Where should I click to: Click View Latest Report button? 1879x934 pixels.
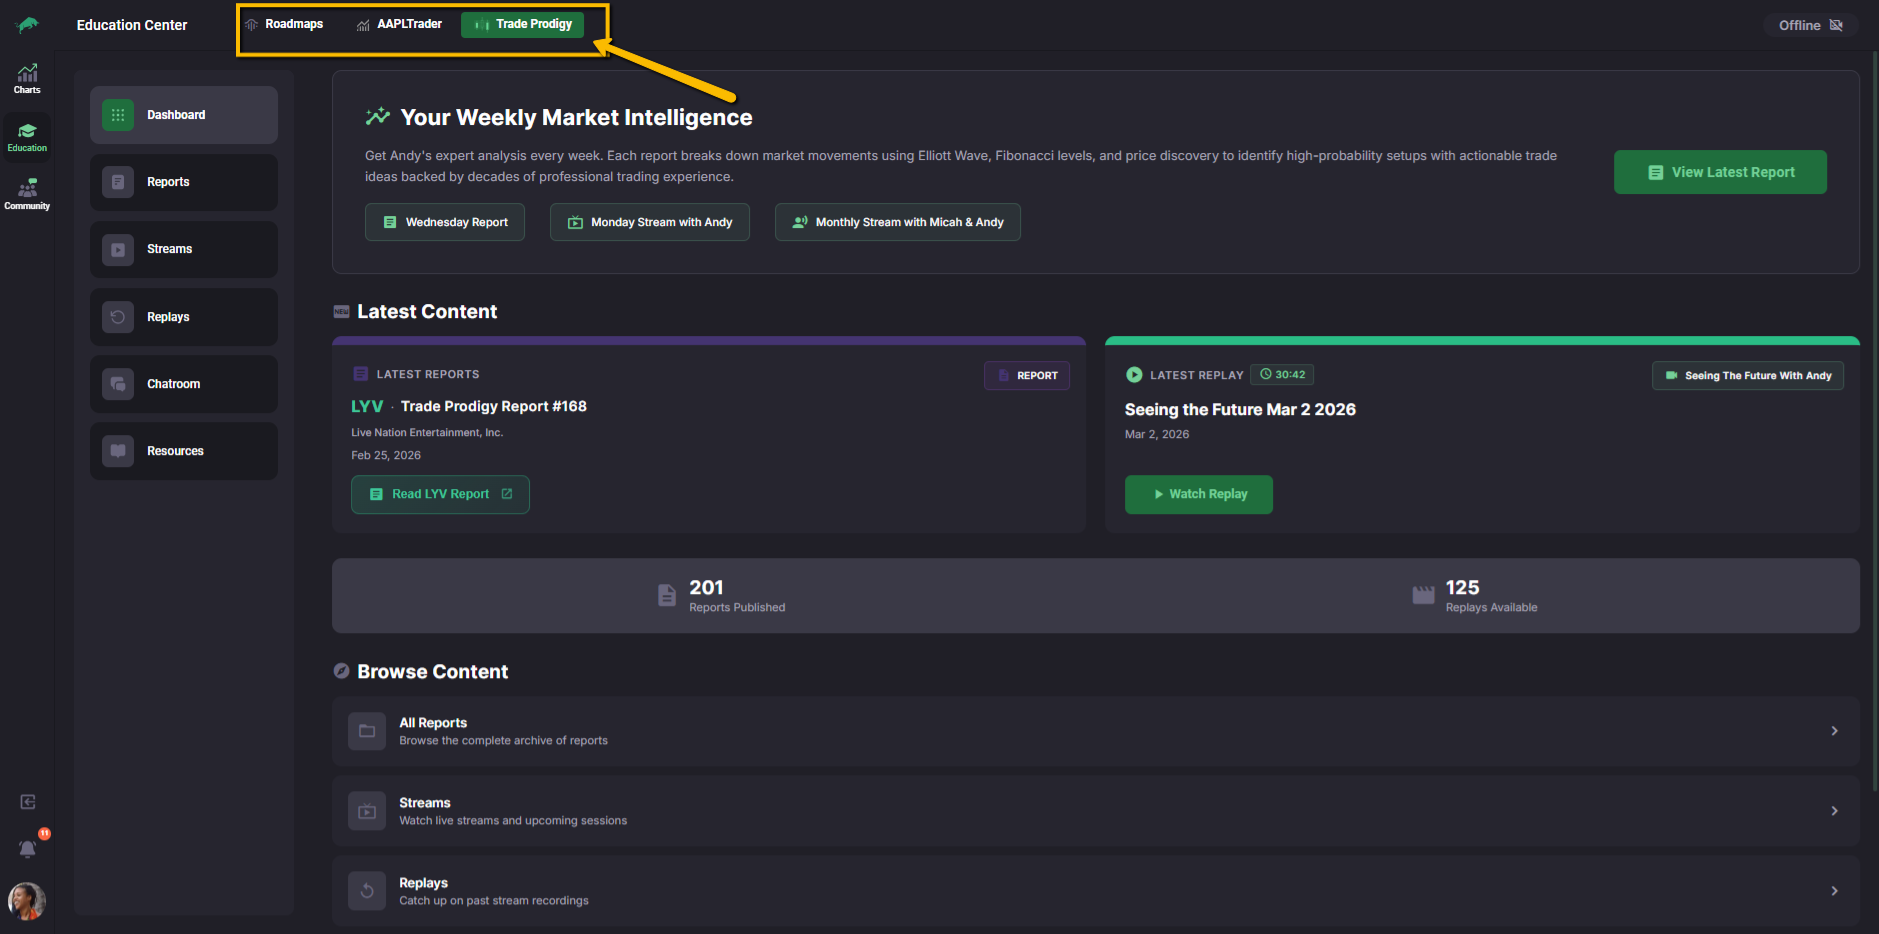(1720, 172)
